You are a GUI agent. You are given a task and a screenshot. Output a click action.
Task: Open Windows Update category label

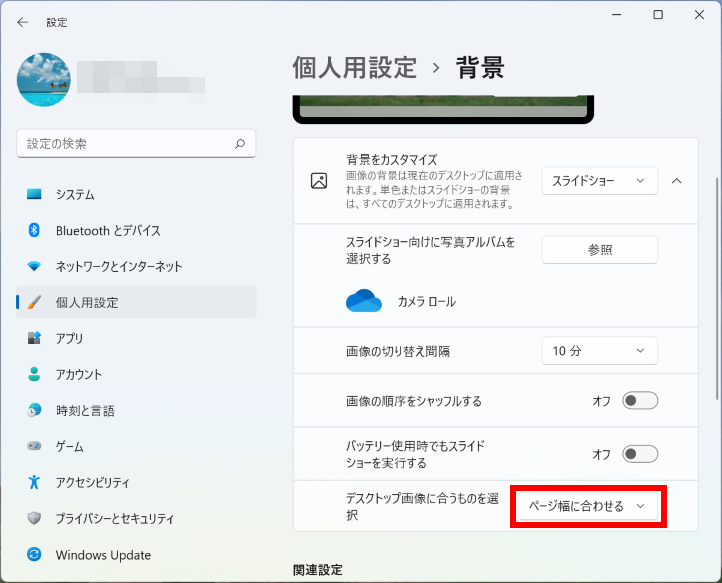coord(103,555)
